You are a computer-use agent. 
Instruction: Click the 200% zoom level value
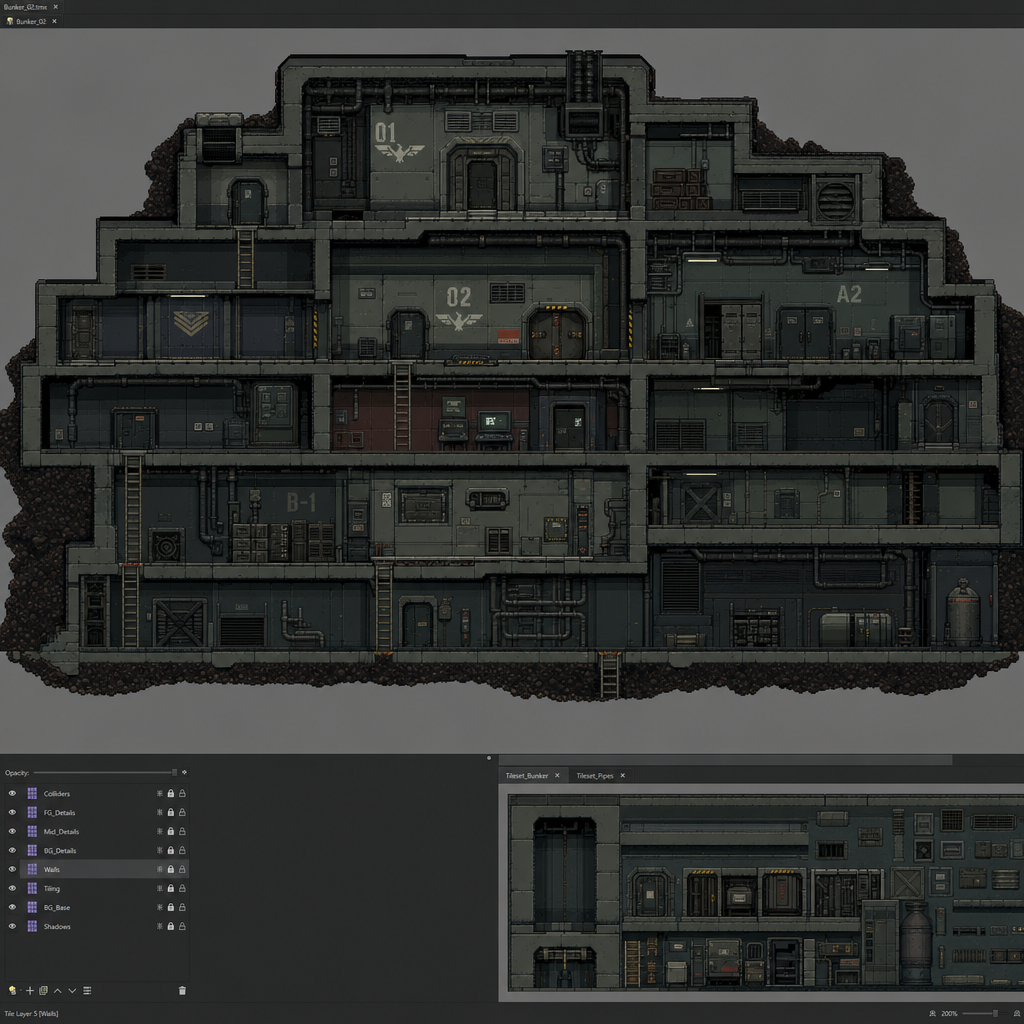950,1014
